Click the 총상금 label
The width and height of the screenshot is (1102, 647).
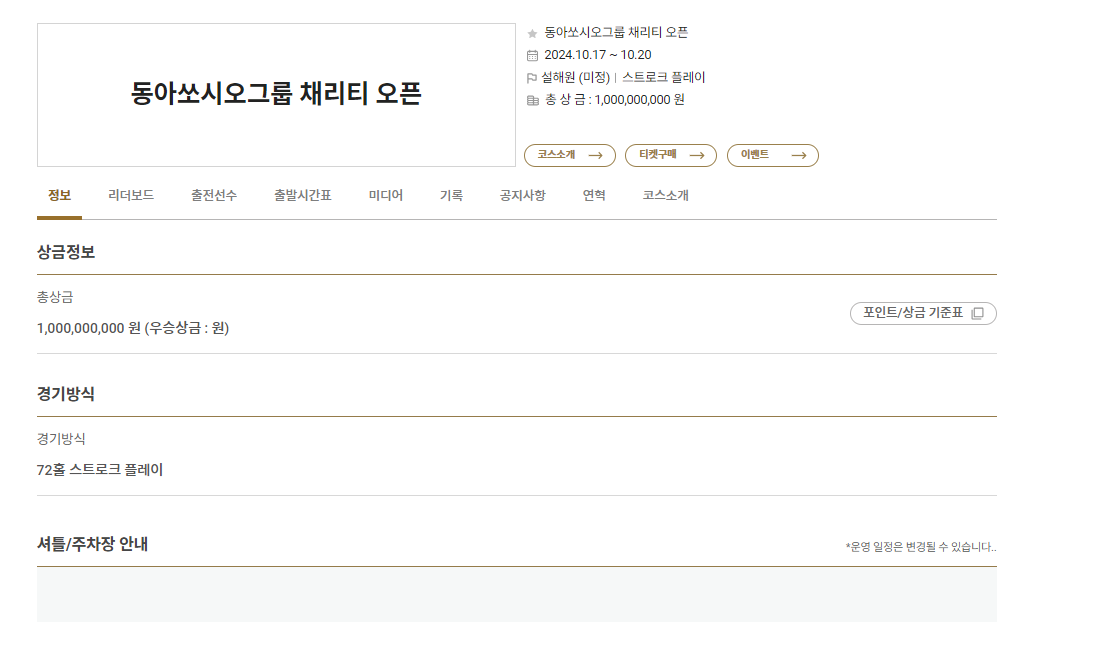pyautogui.click(x=55, y=297)
